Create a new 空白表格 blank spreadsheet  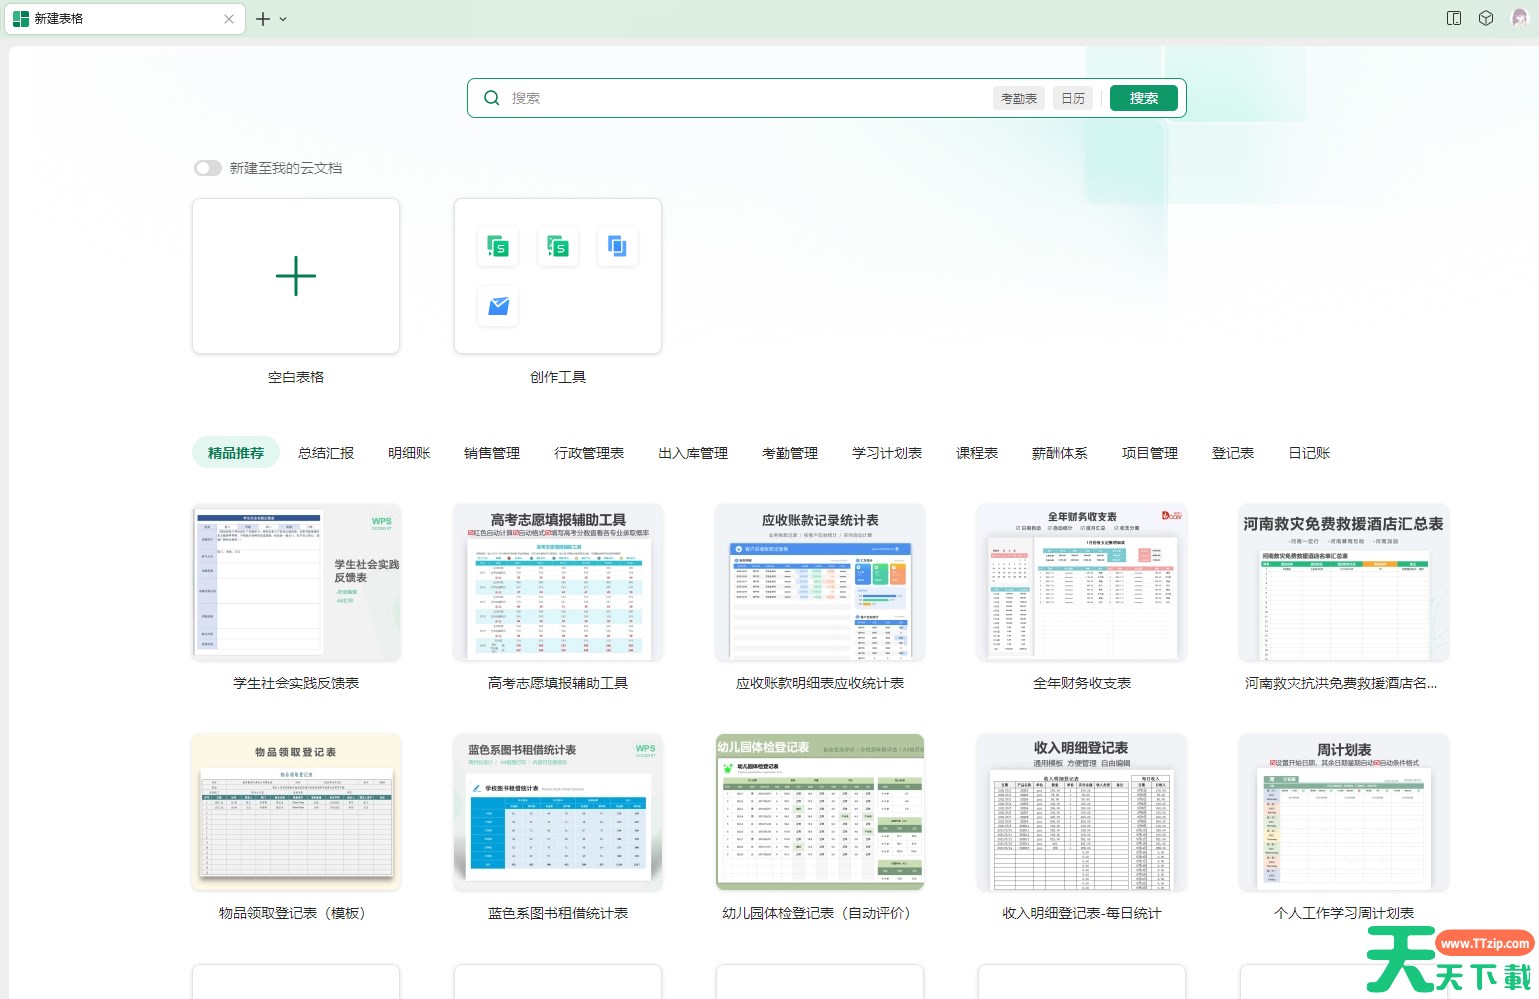(x=296, y=276)
